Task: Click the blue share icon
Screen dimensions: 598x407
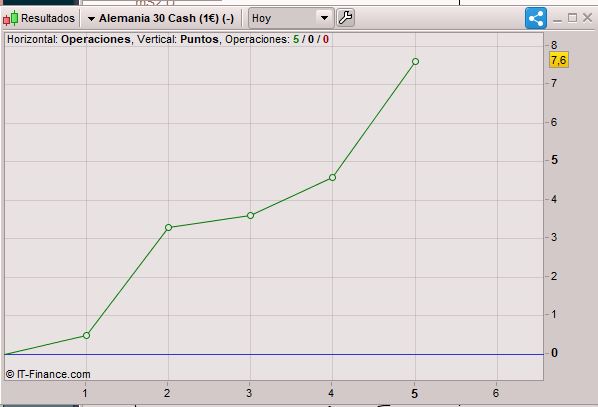Action: (x=536, y=18)
